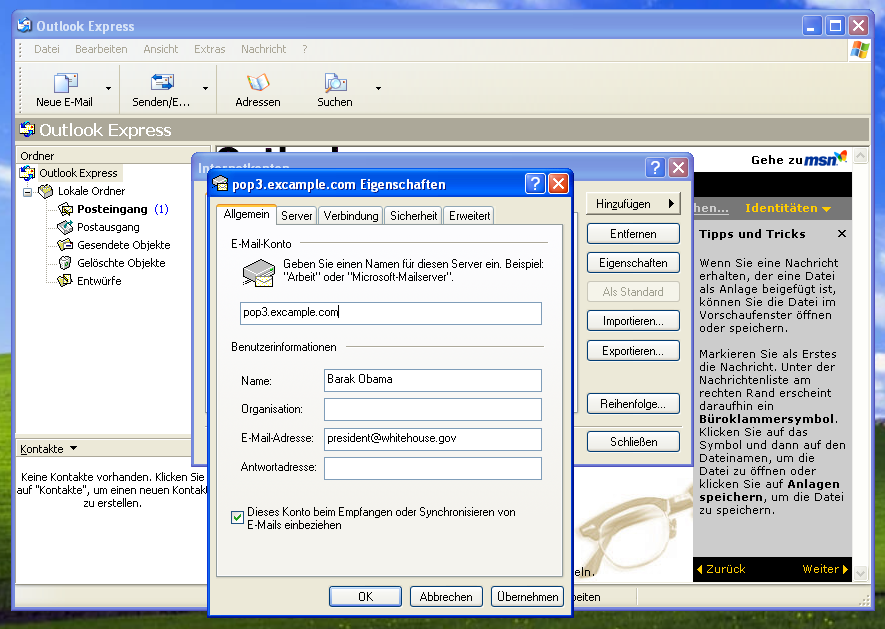This screenshot has width=885, height=629.
Task: Expand the Identitäten dropdown menu
Action: pyautogui.click(x=788, y=208)
